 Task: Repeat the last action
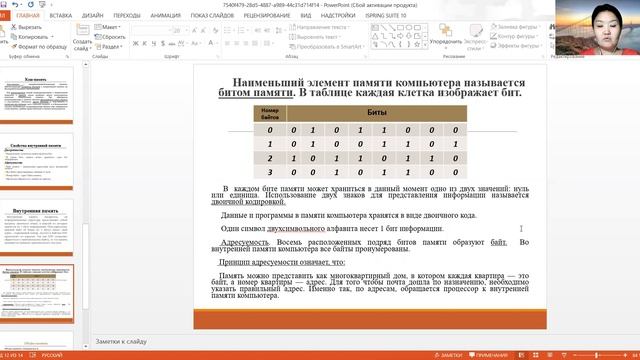pyautogui.click(x=31, y=4)
